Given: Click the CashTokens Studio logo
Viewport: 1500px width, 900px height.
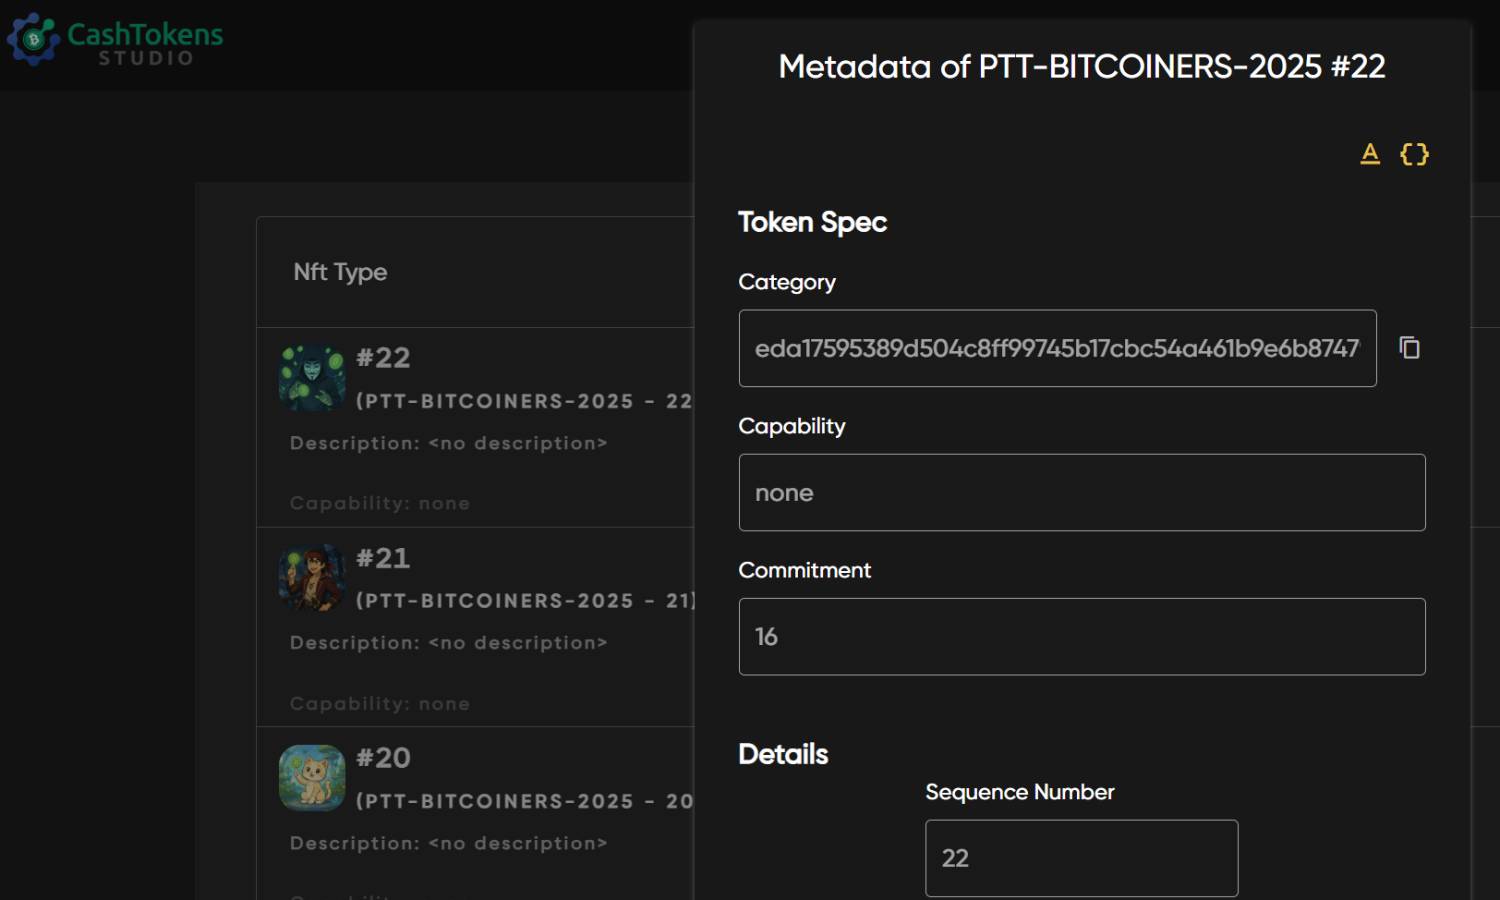Looking at the screenshot, I should (x=115, y=41).
